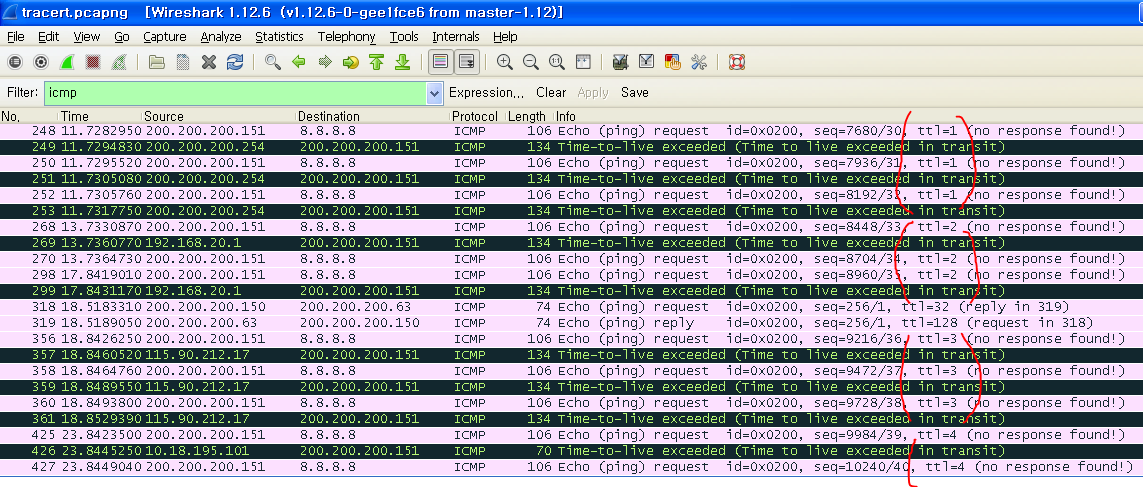Image resolution: width=1143 pixels, height=487 pixels.
Task: Sort by the Protocol column header
Action: (475, 116)
